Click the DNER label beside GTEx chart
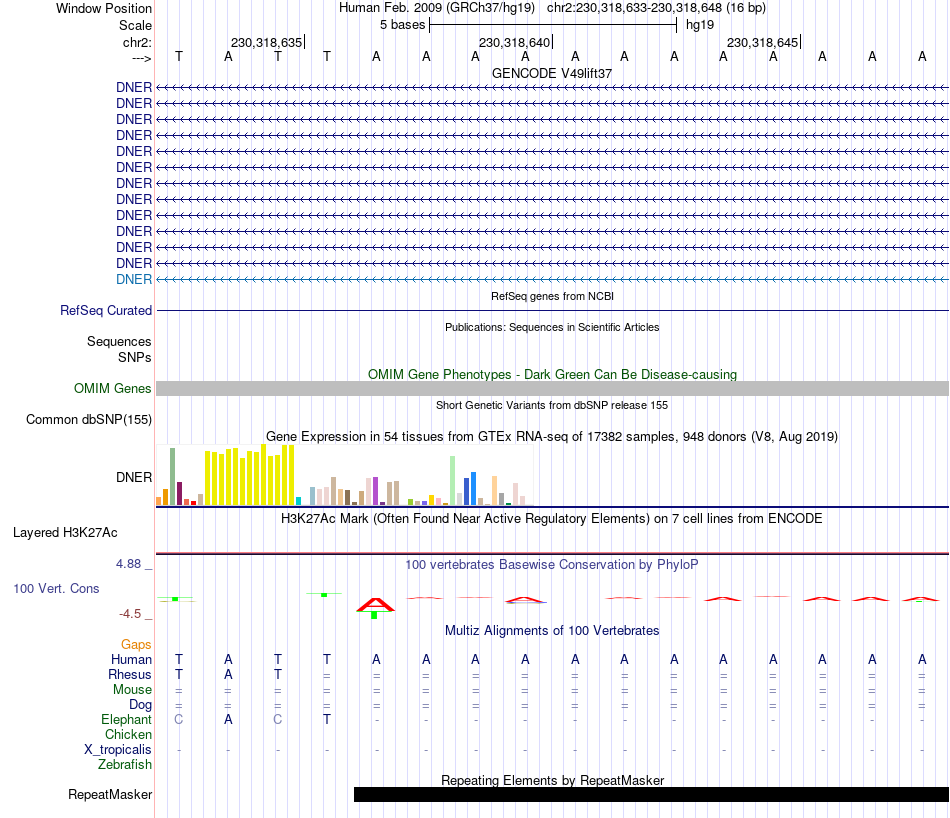The image size is (950, 818). point(134,477)
